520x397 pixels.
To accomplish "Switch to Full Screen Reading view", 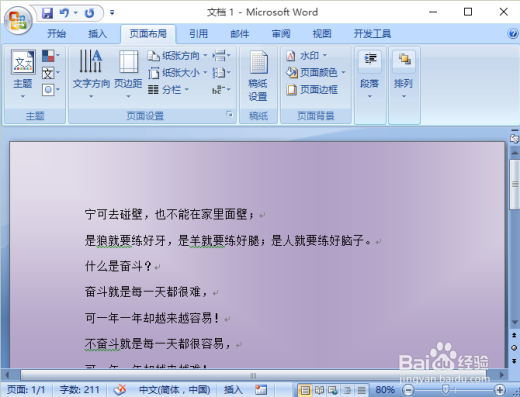I will point(319,390).
